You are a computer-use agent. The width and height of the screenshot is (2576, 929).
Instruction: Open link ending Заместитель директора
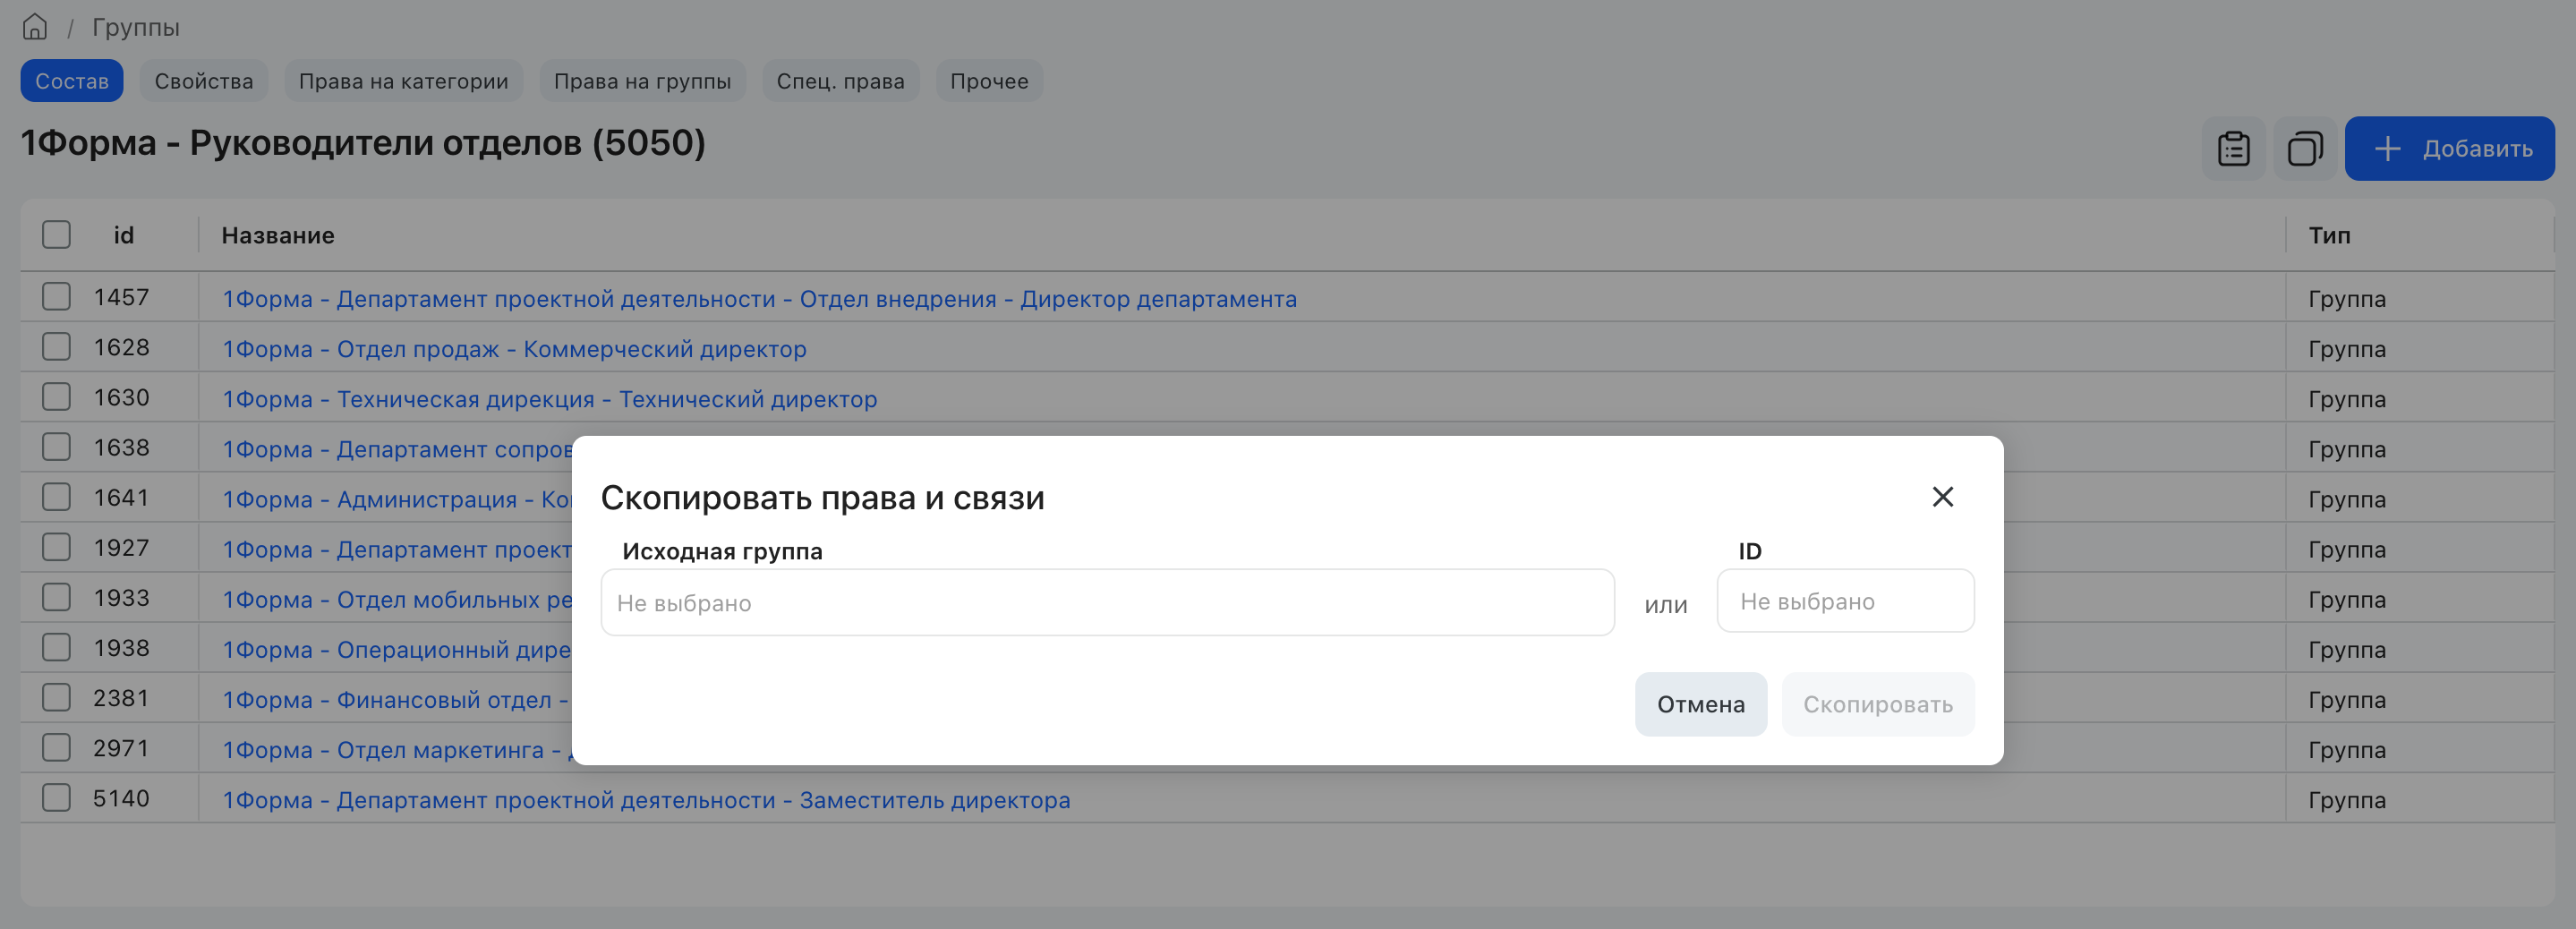[x=646, y=800]
